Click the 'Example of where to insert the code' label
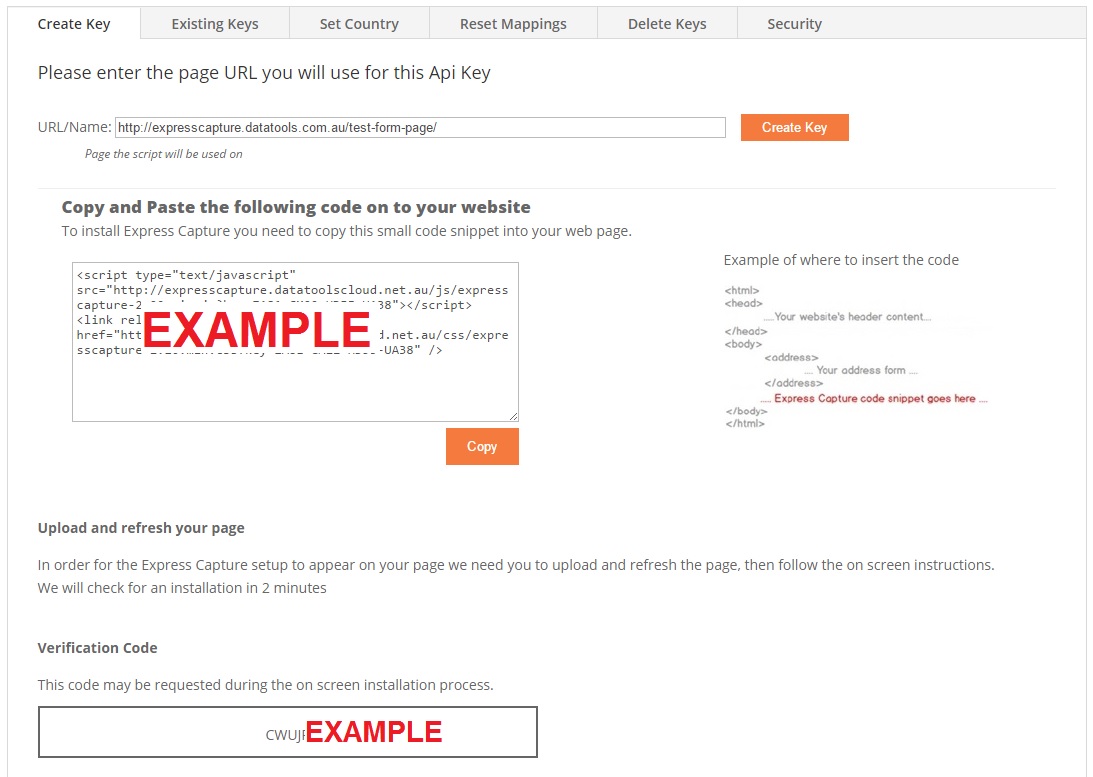 (841, 260)
